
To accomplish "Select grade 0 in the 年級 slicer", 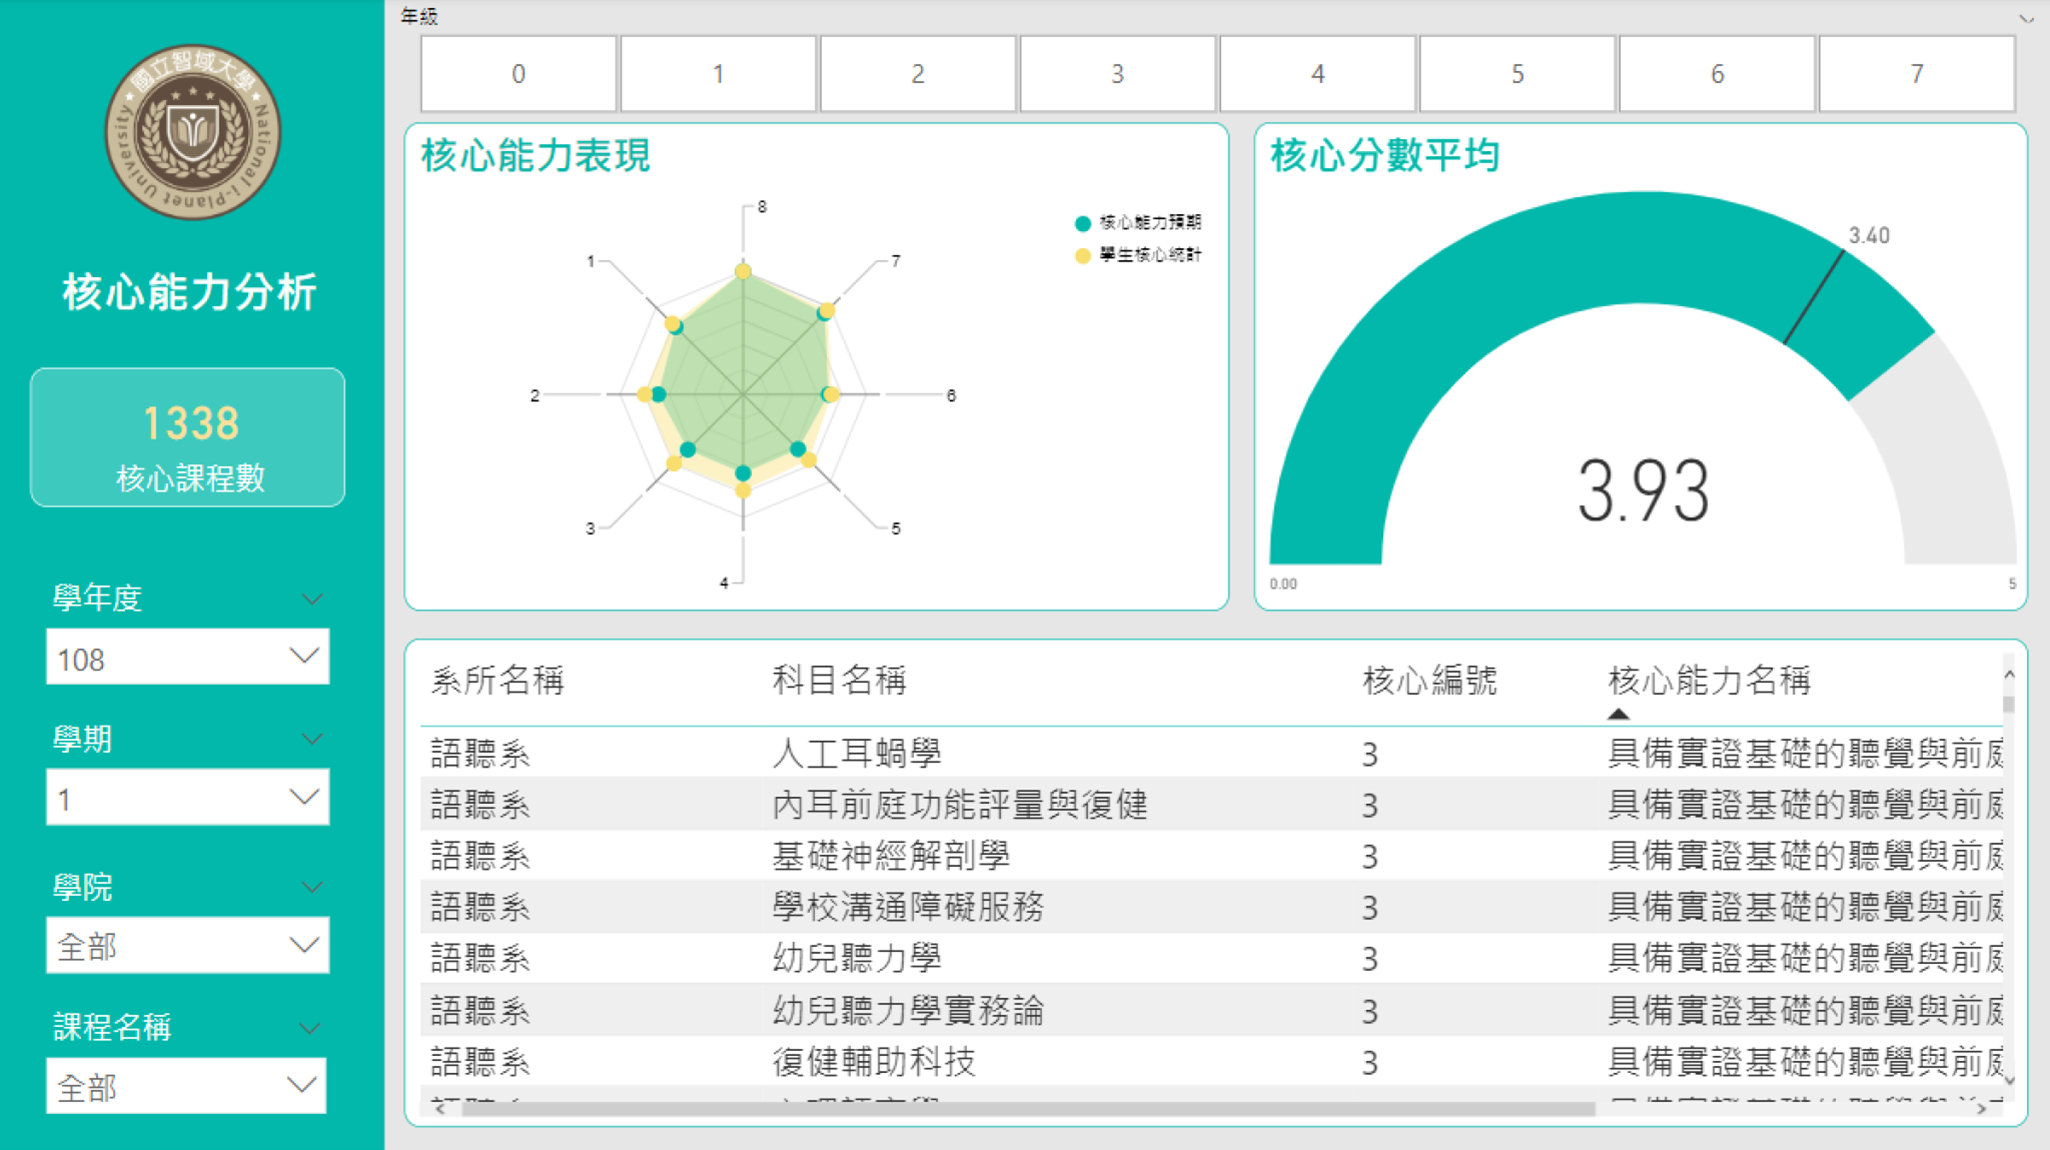I will (x=518, y=74).
